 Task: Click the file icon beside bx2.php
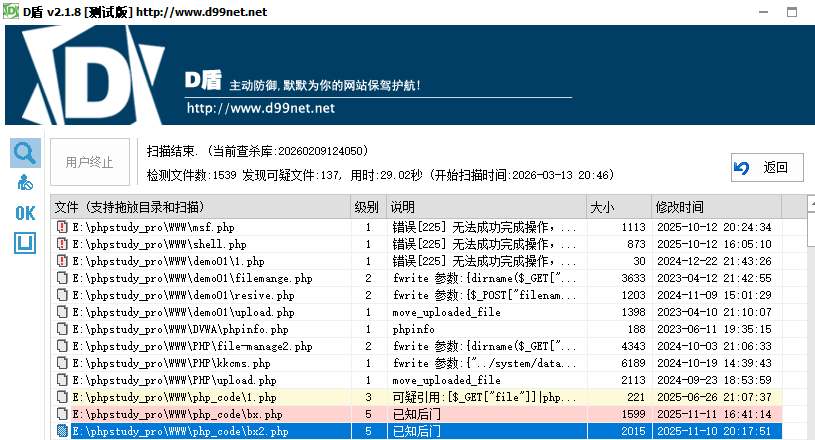(62, 431)
